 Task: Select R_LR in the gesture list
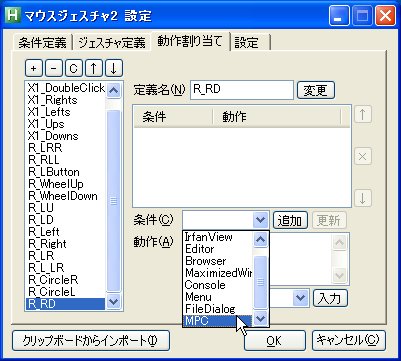(x=66, y=256)
